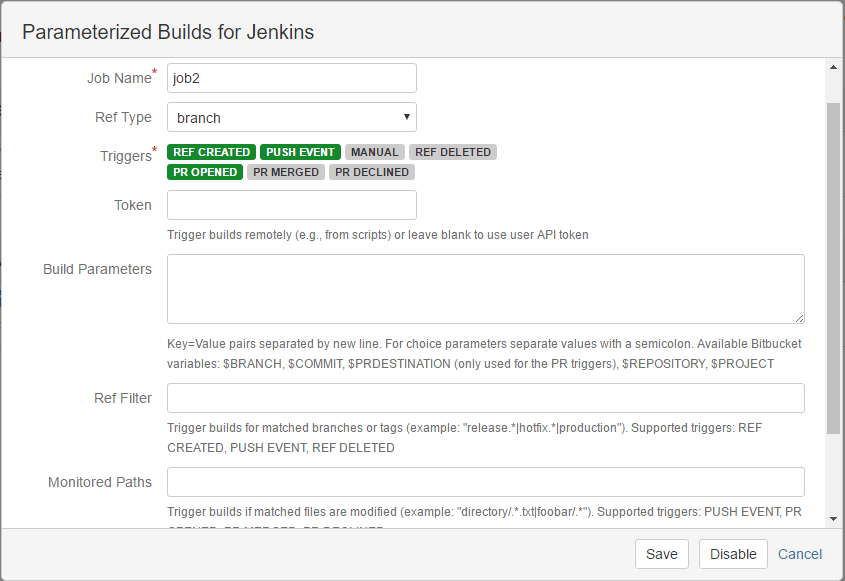Viewport: 845px width, 581px height.
Task: Enable the PR DECLINED trigger
Action: click(x=372, y=172)
